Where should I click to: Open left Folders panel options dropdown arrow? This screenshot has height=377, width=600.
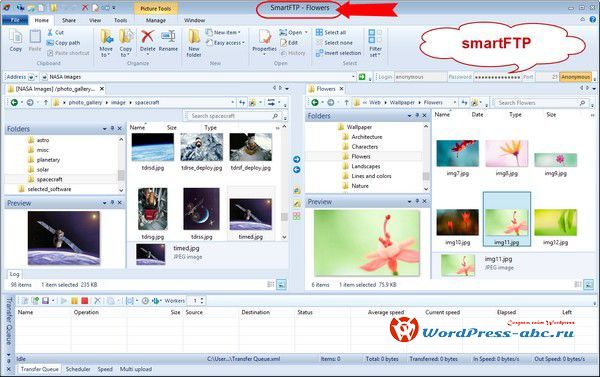(x=104, y=129)
